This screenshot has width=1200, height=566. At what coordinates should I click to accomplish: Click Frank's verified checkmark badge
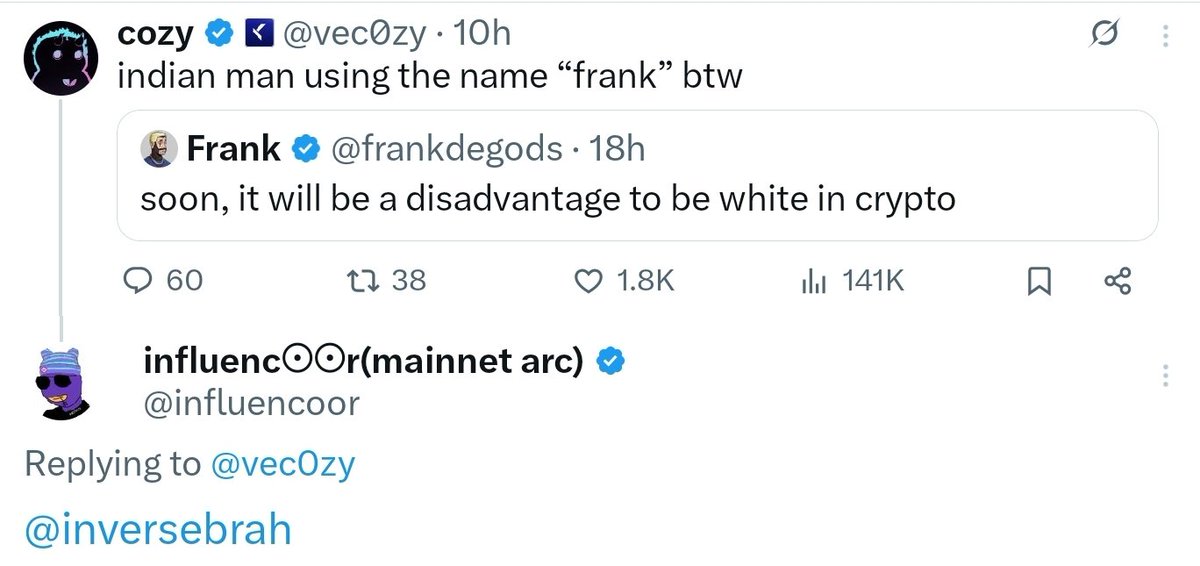(304, 149)
